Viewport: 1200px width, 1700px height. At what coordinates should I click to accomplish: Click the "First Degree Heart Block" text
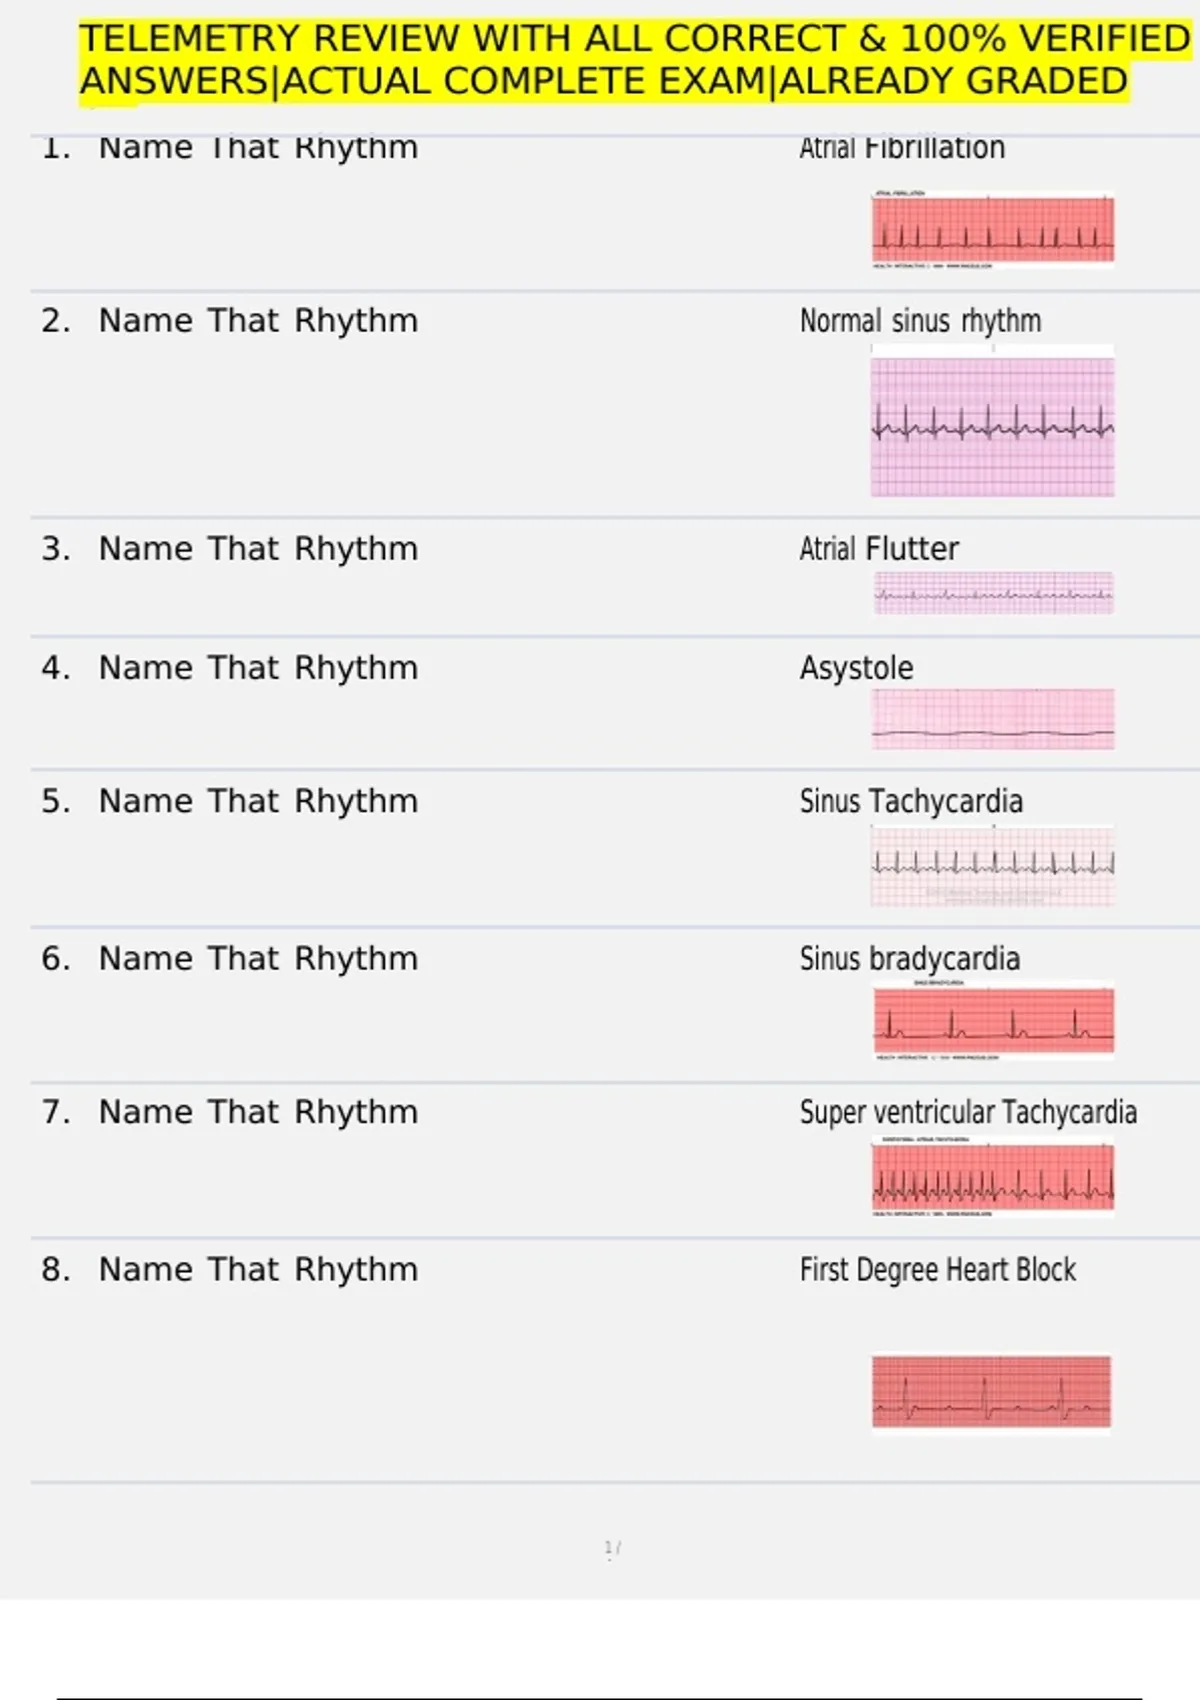937,1270
